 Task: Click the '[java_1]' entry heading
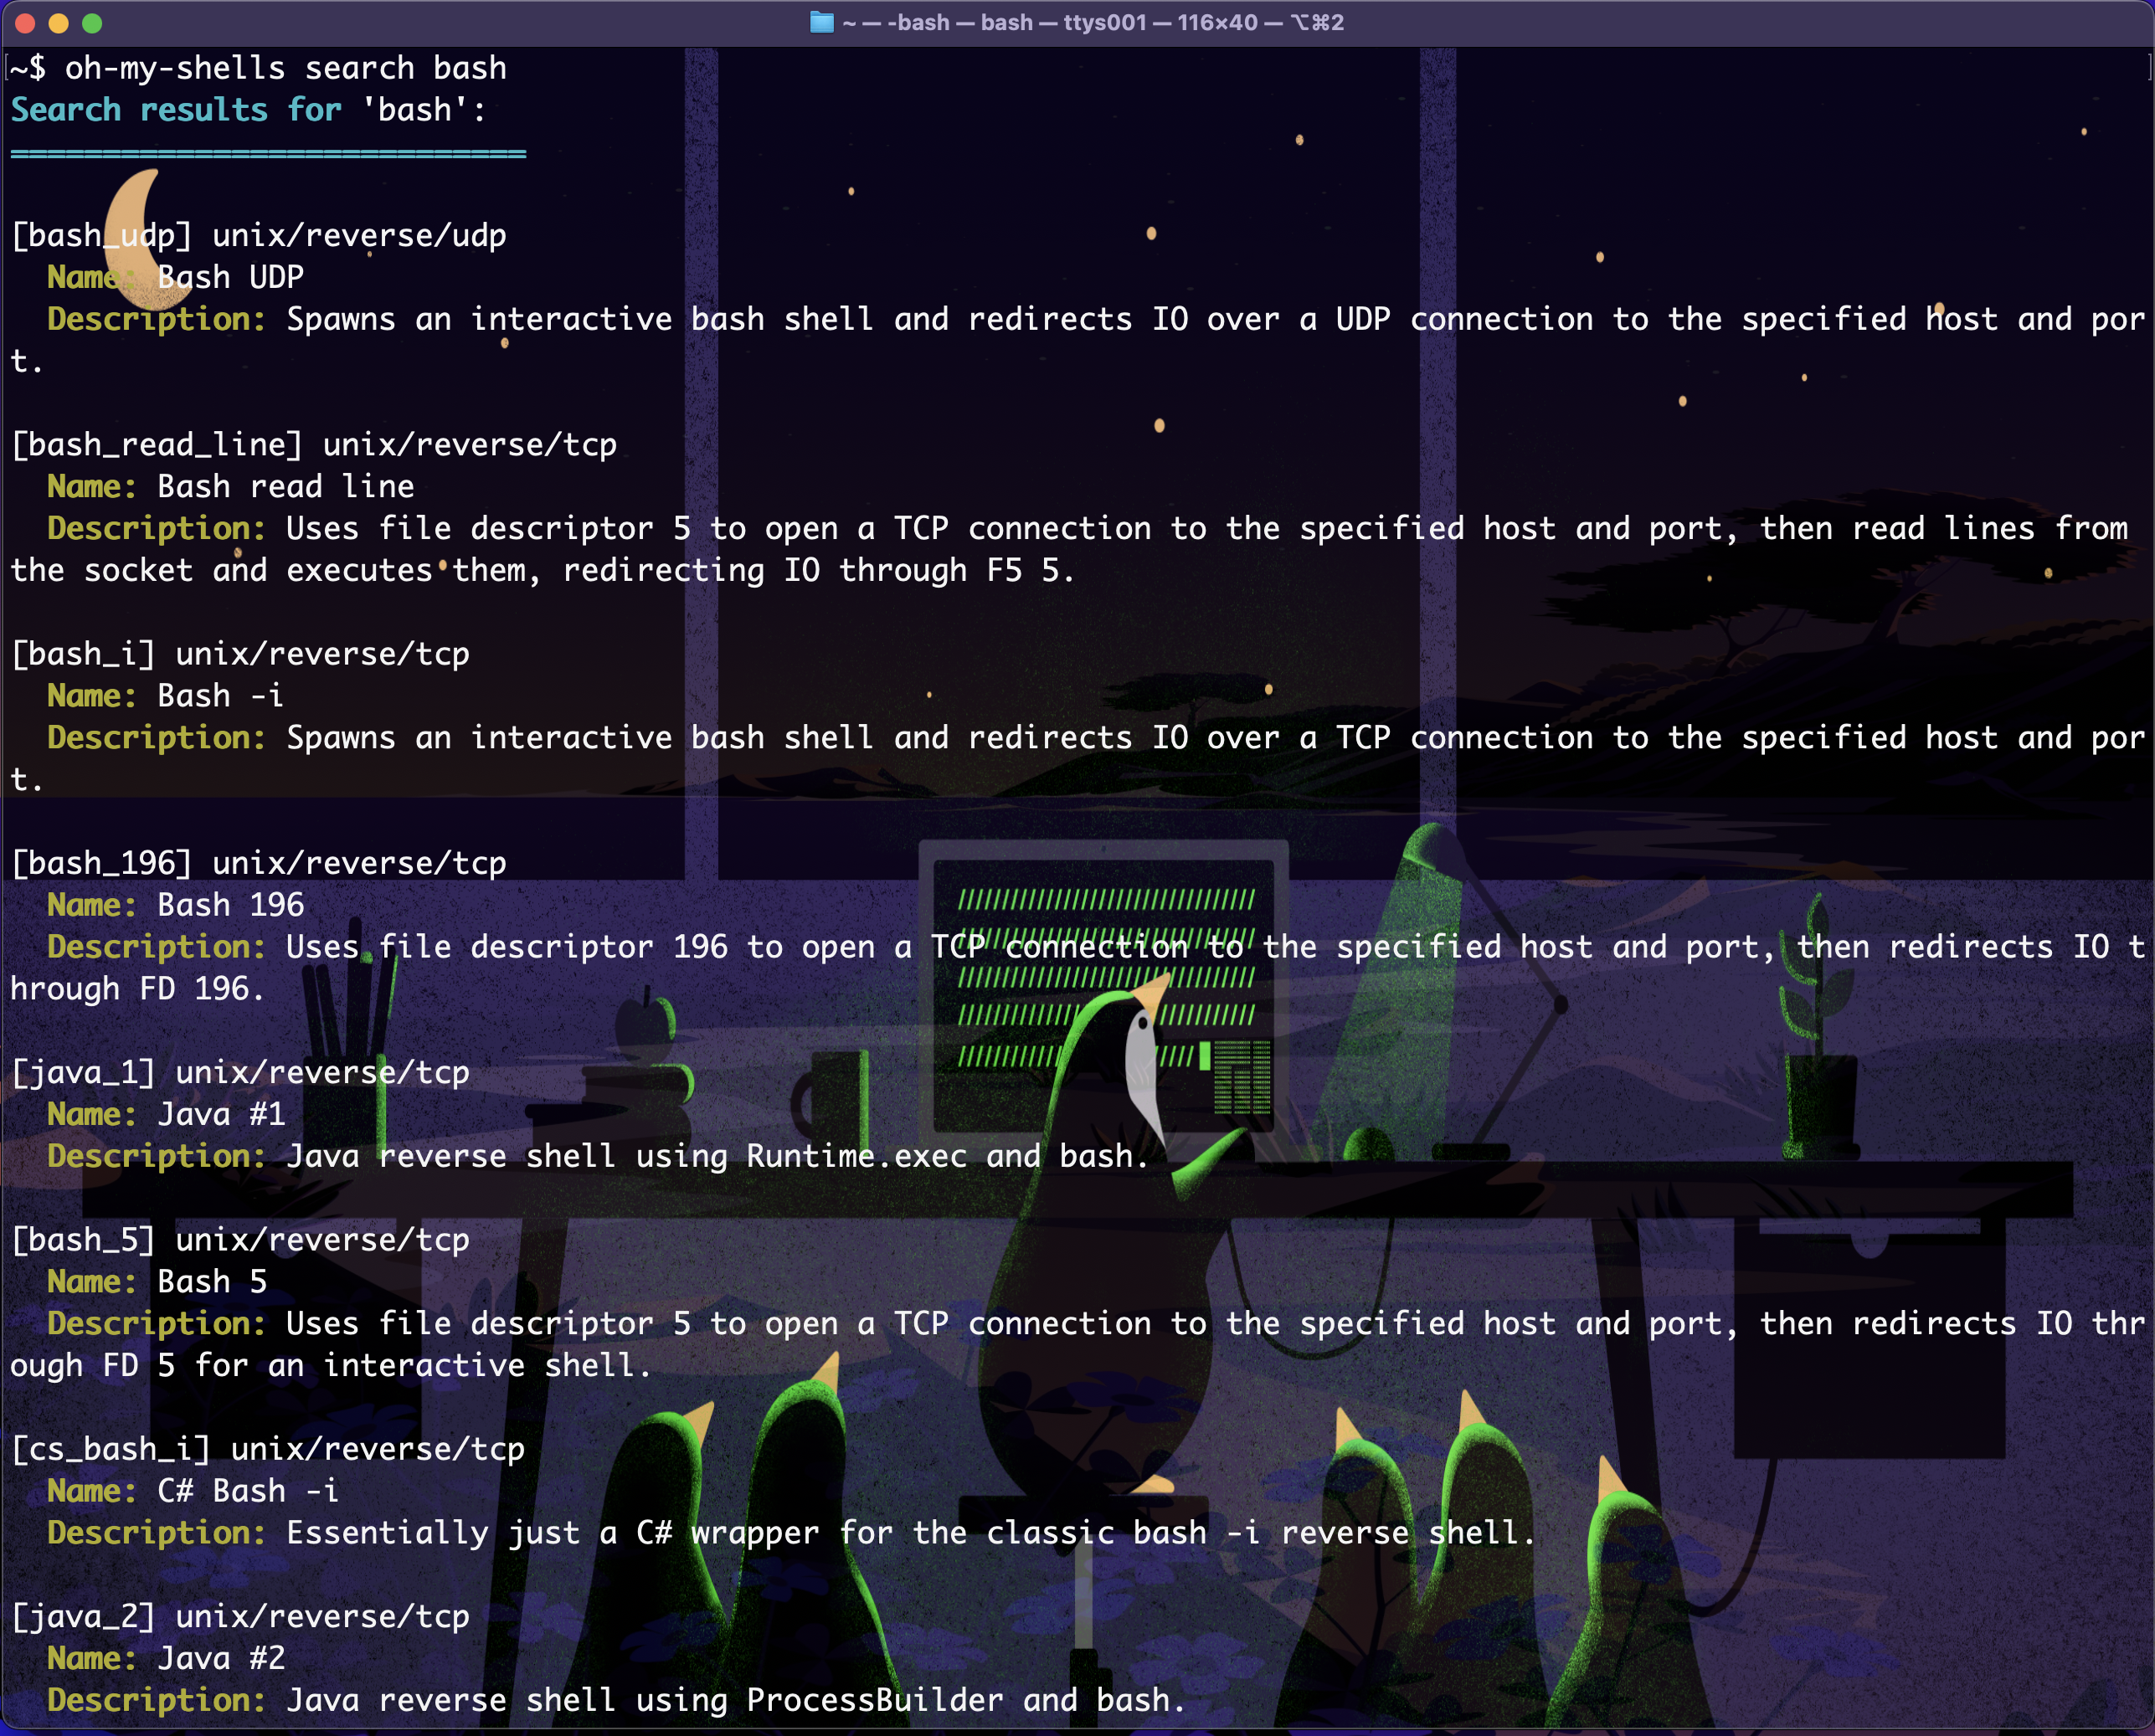pyautogui.click(x=83, y=1073)
